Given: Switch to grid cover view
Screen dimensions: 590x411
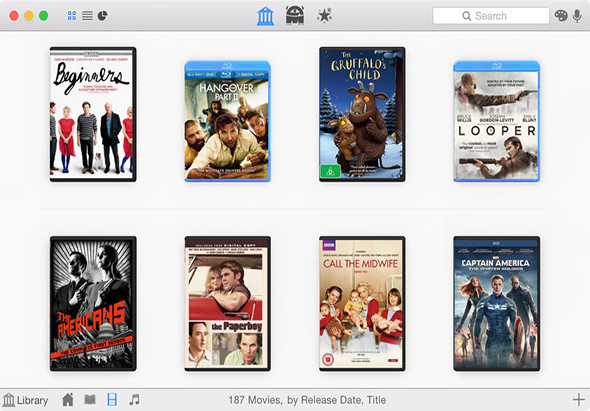Looking at the screenshot, I should tap(72, 15).
